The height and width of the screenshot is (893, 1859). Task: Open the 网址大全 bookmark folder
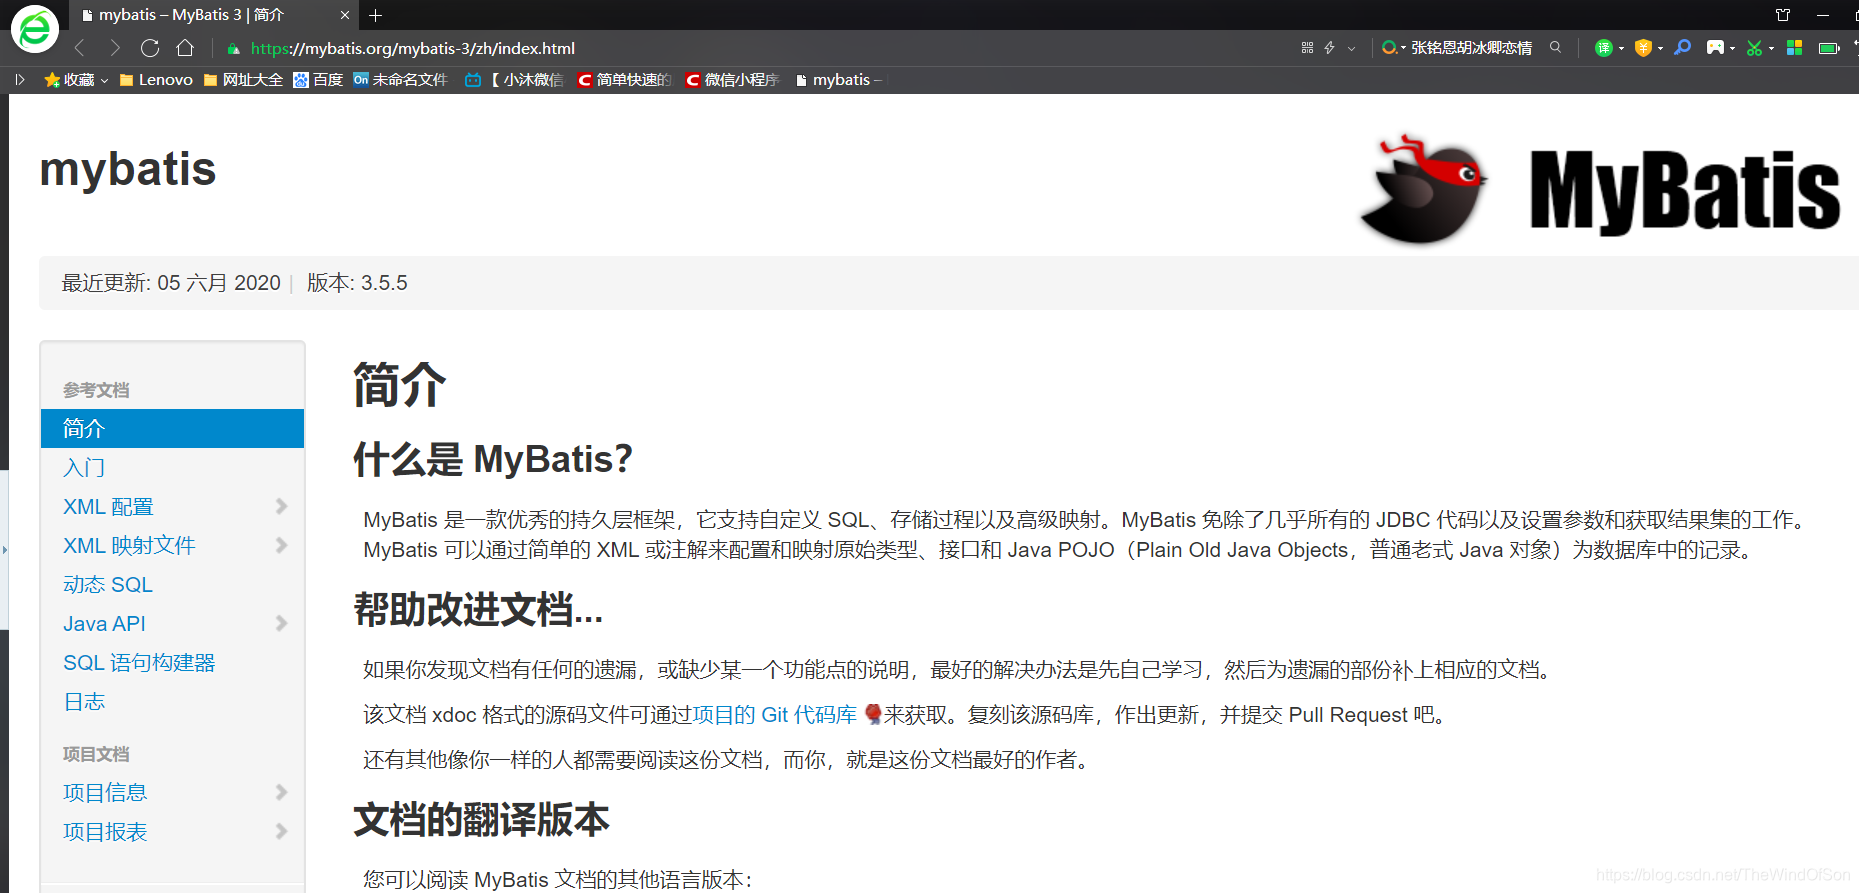tap(243, 79)
